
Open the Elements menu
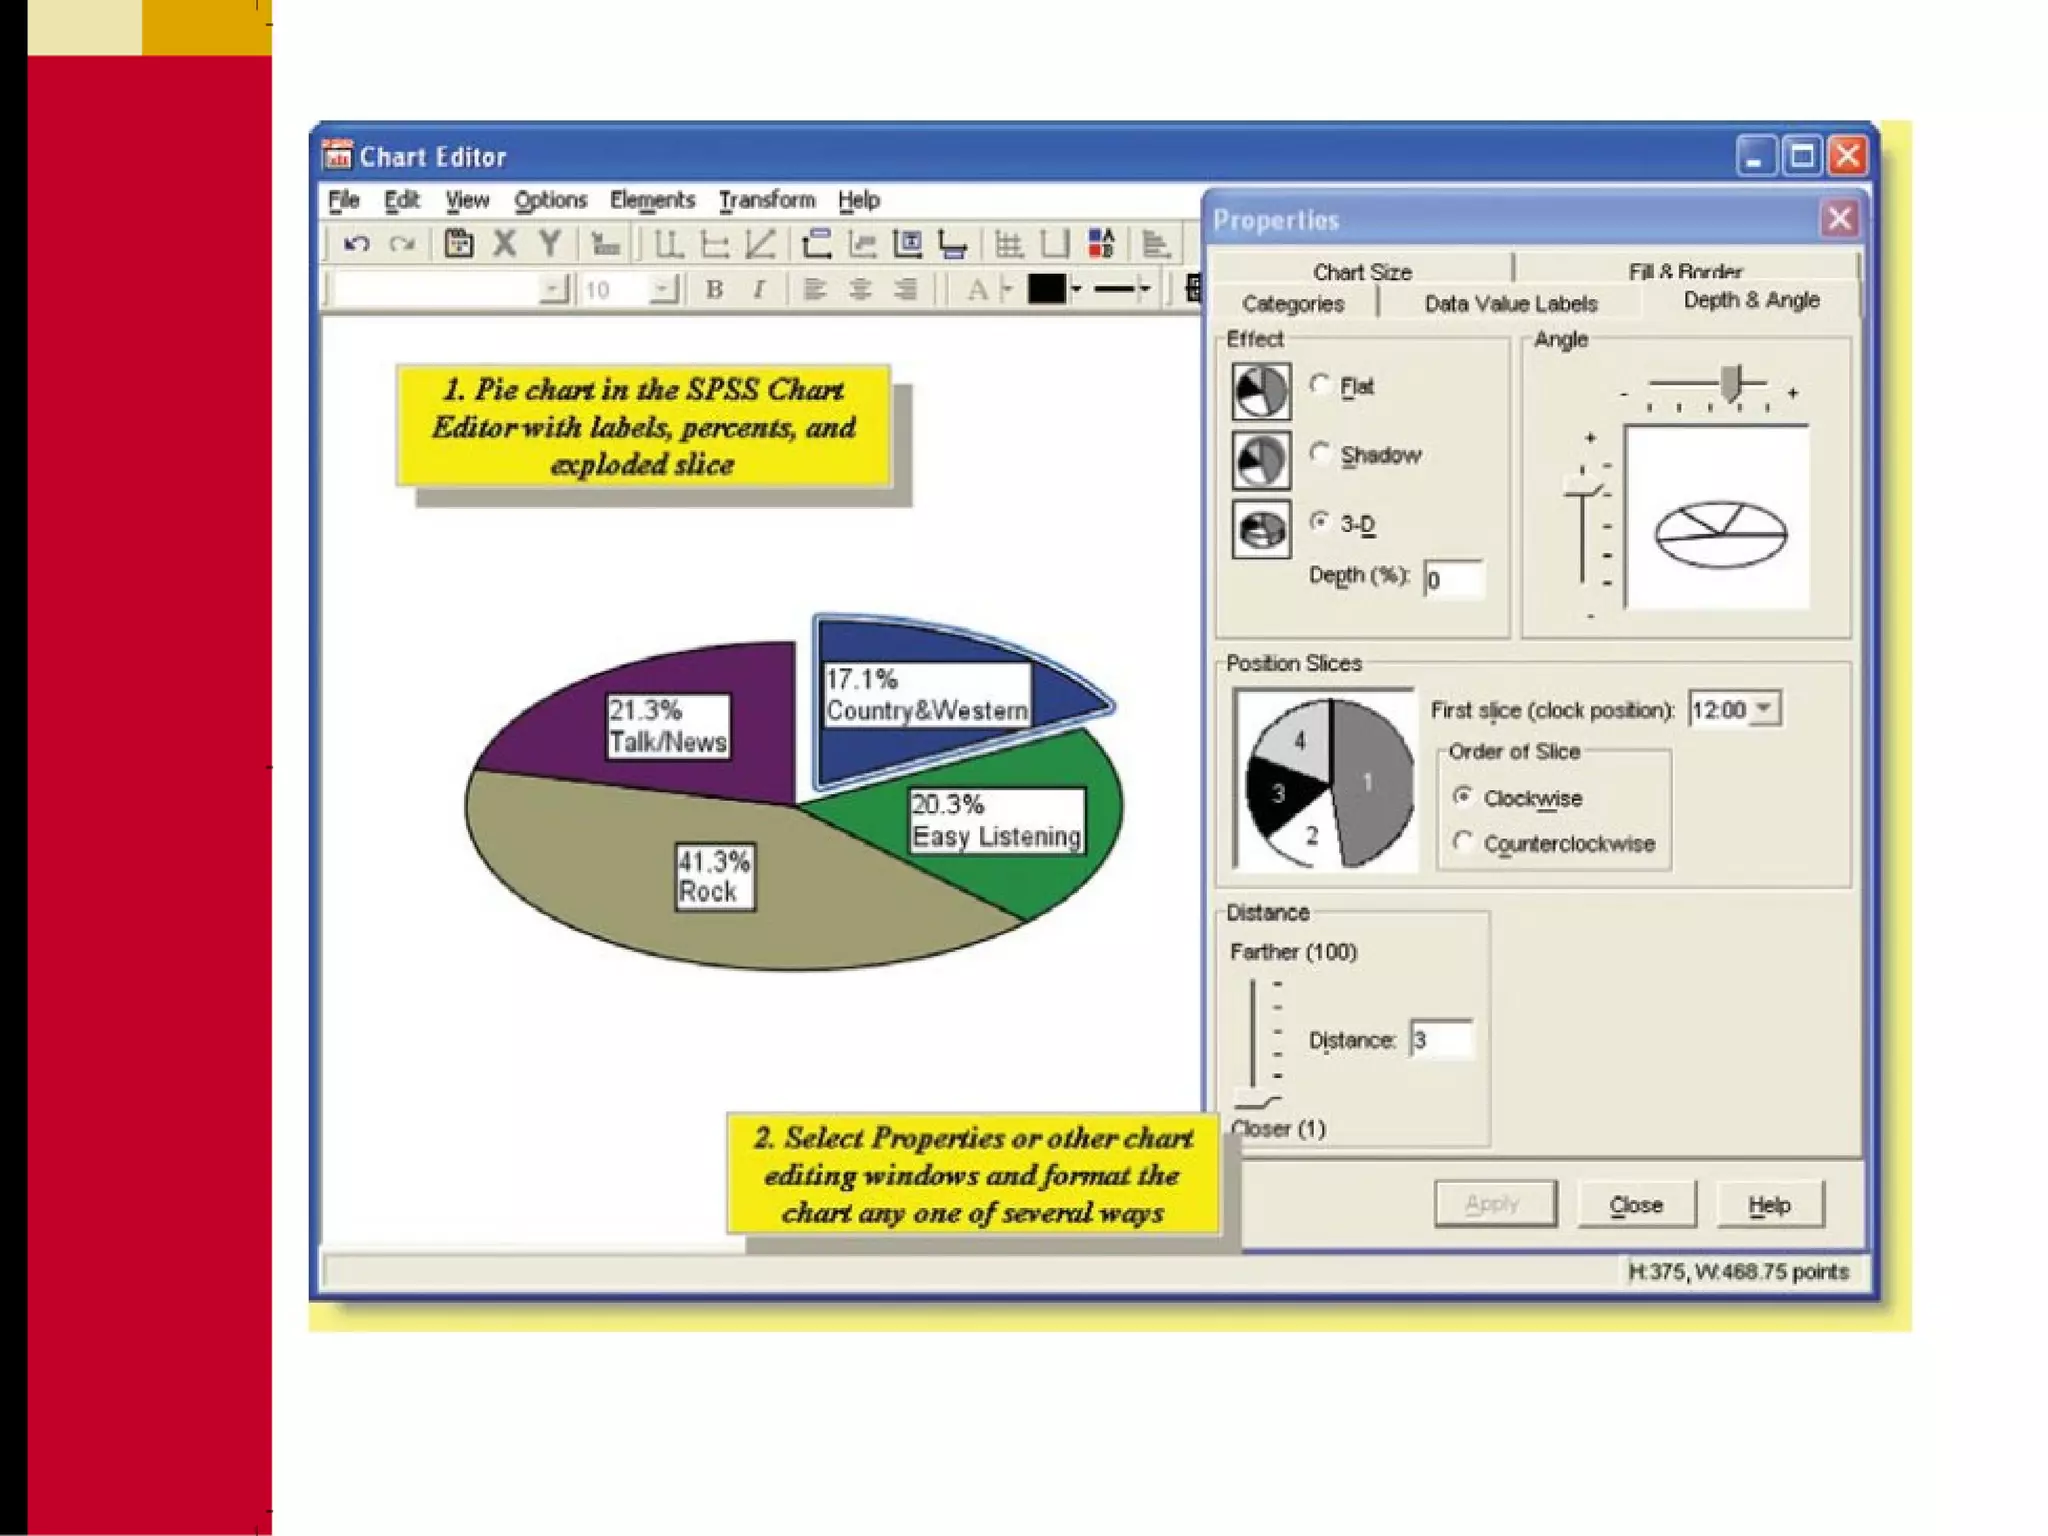coord(652,200)
